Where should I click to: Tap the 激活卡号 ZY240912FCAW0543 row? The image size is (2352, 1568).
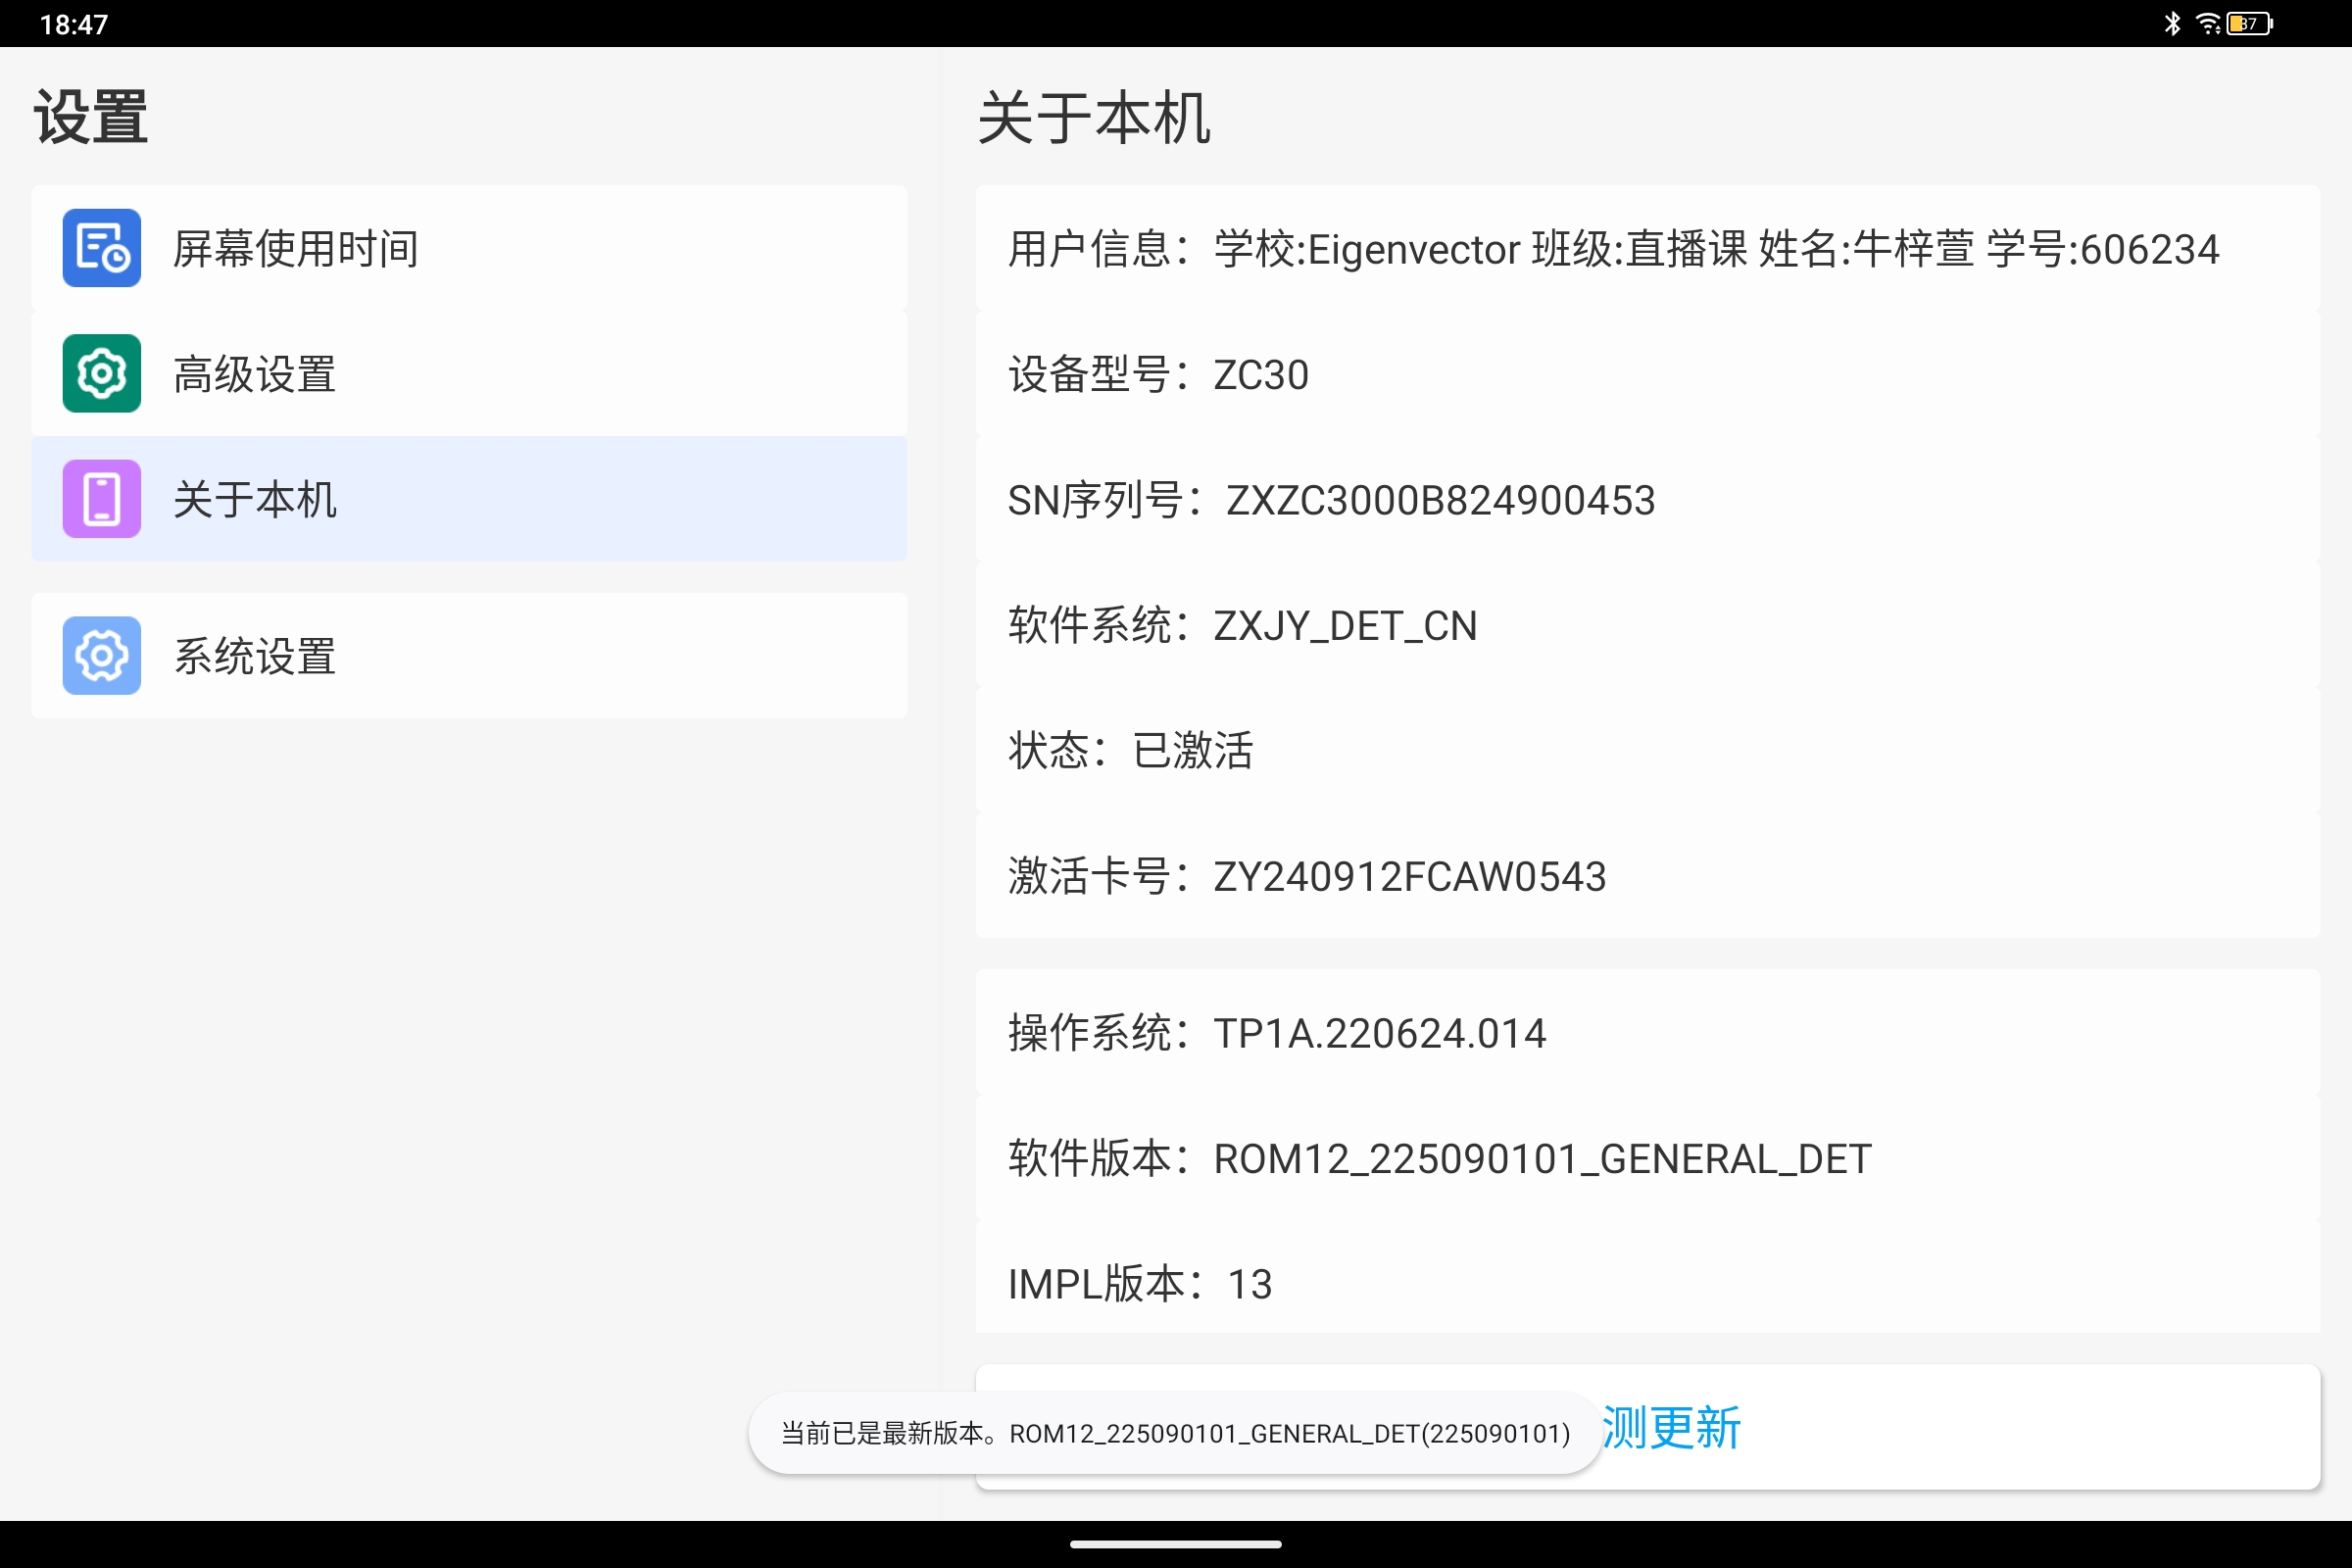pyautogui.click(x=1647, y=875)
